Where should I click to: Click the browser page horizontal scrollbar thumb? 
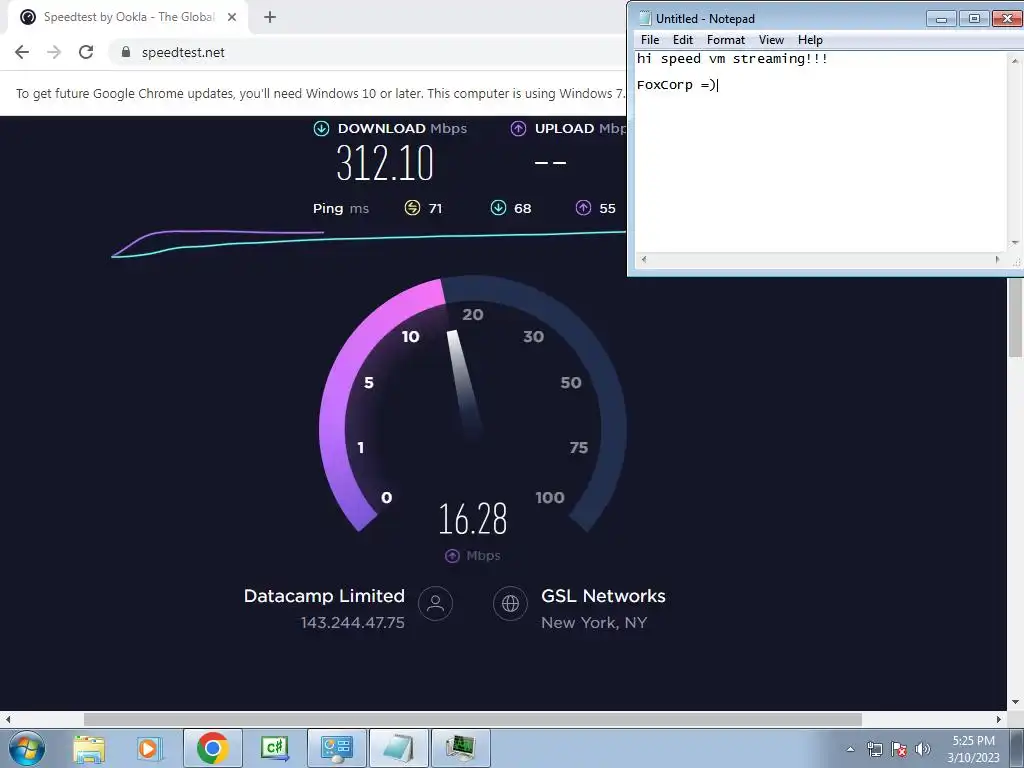coord(473,719)
